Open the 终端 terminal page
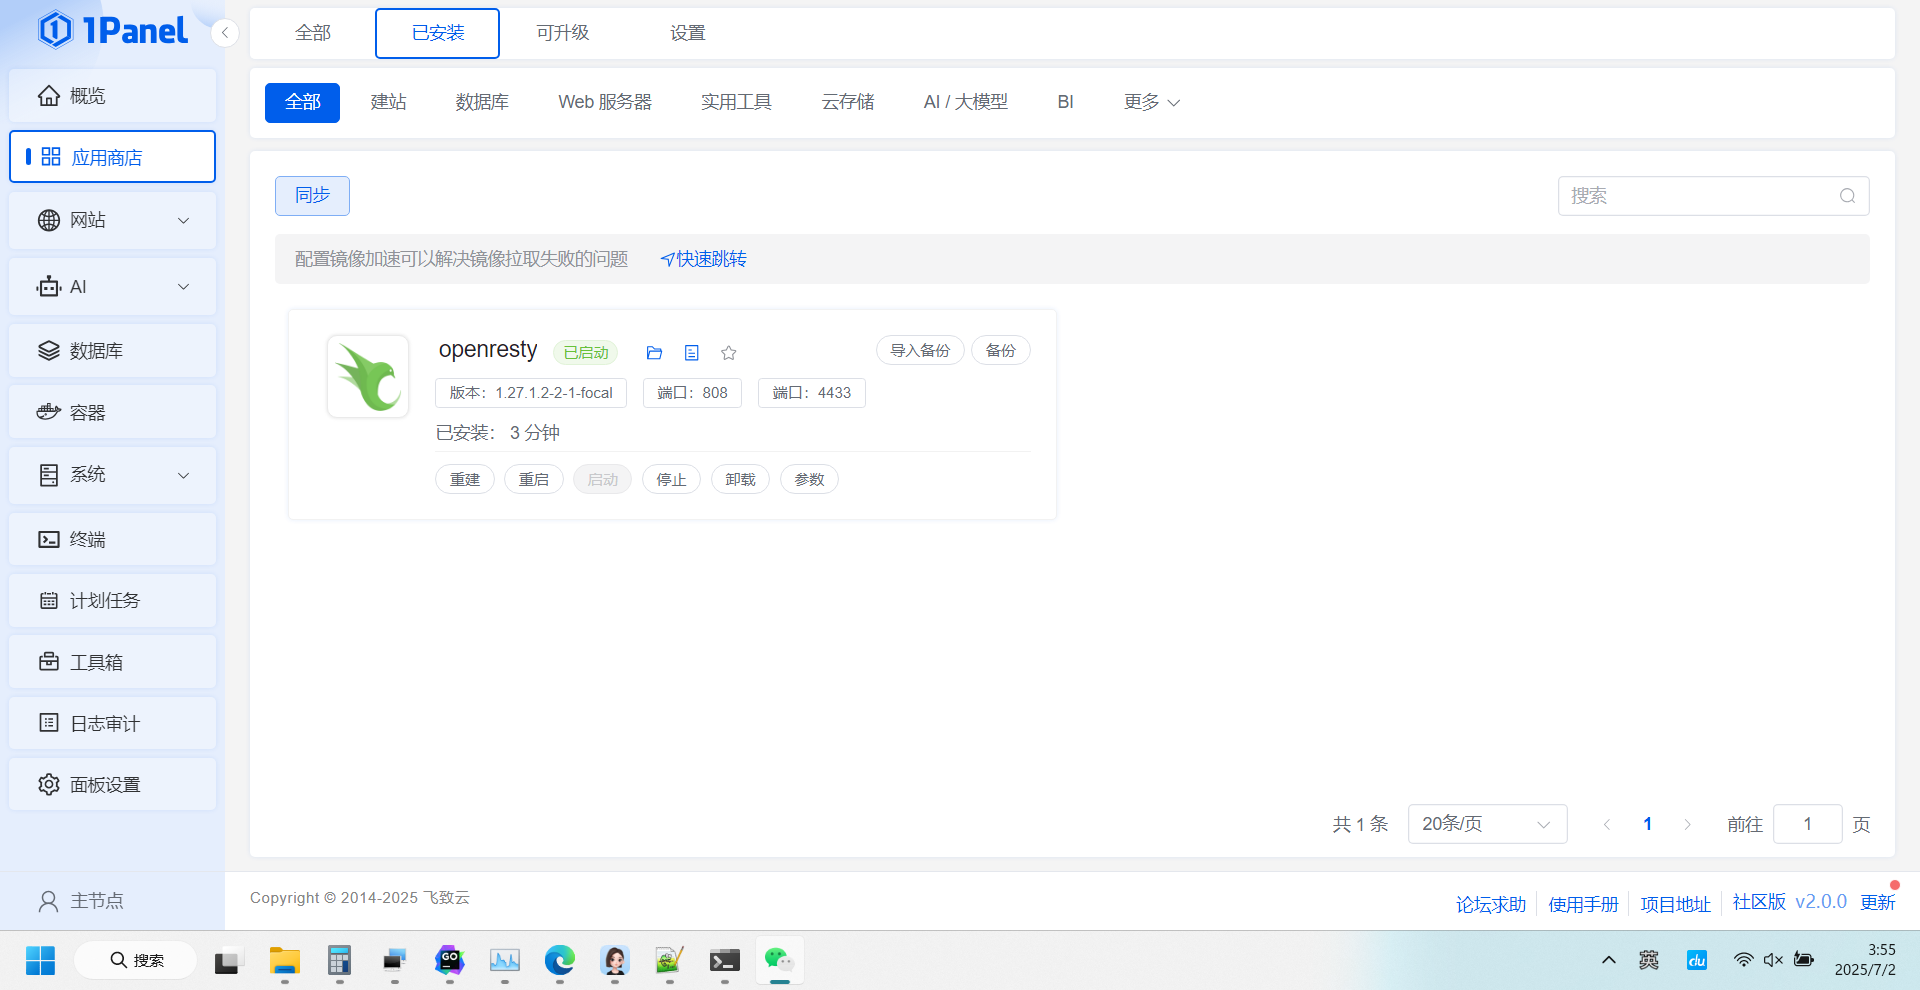This screenshot has width=1920, height=990. pos(112,539)
